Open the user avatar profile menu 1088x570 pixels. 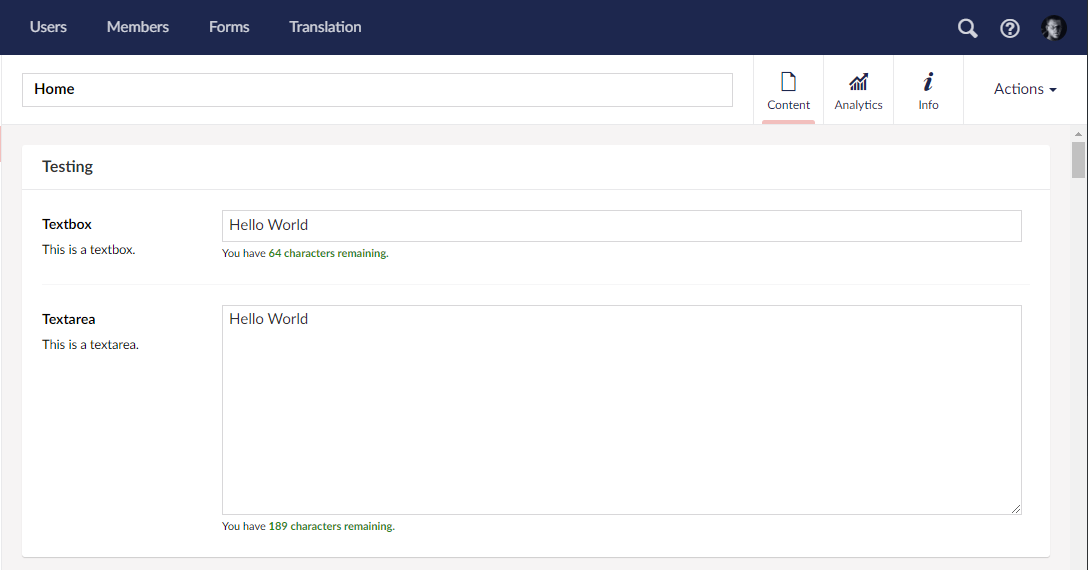point(1053,28)
